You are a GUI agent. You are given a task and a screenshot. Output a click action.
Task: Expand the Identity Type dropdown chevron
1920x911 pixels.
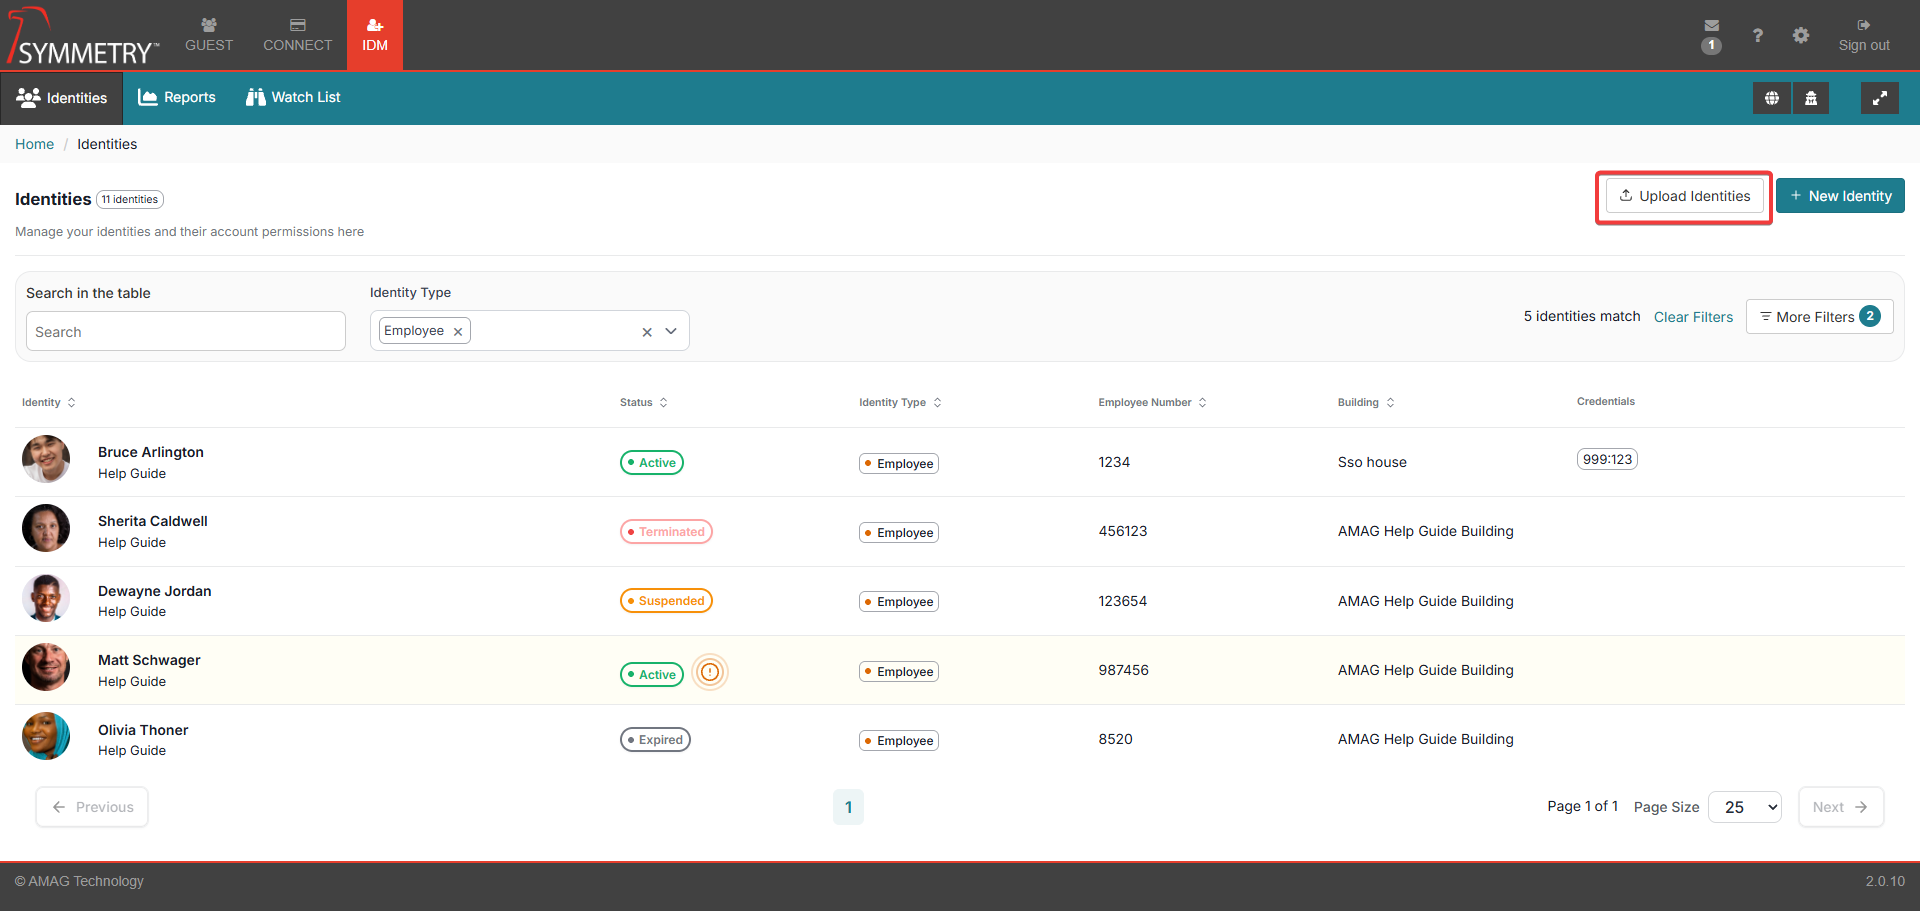pos(671,331)
